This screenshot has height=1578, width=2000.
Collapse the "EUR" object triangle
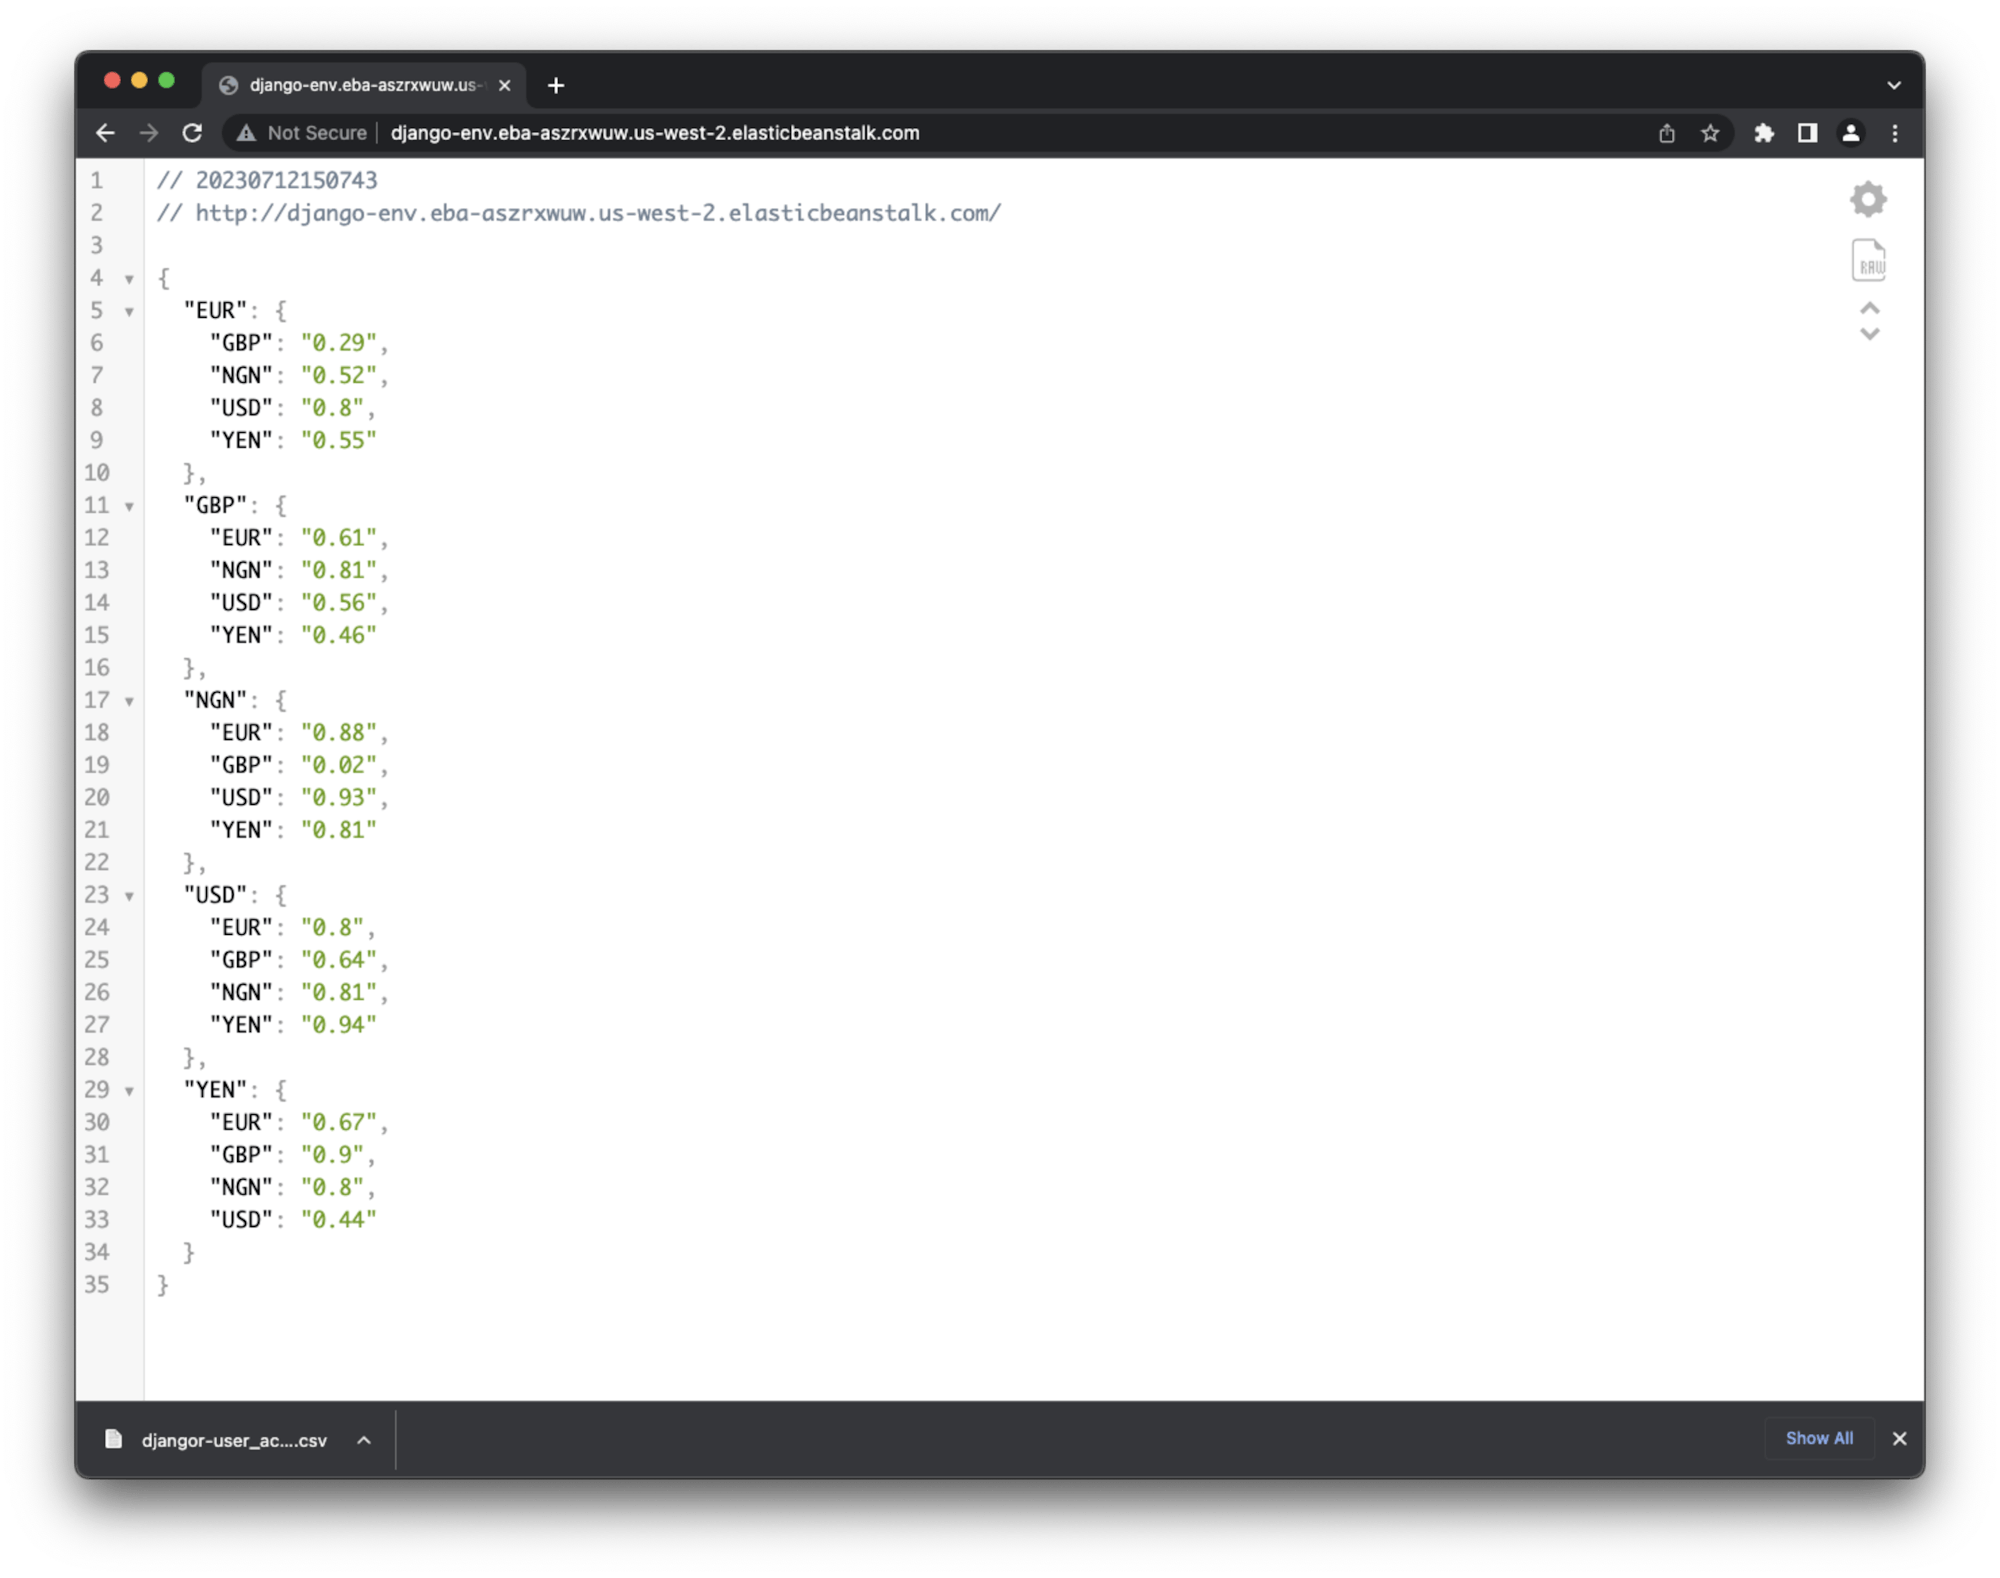coord(129,312)
